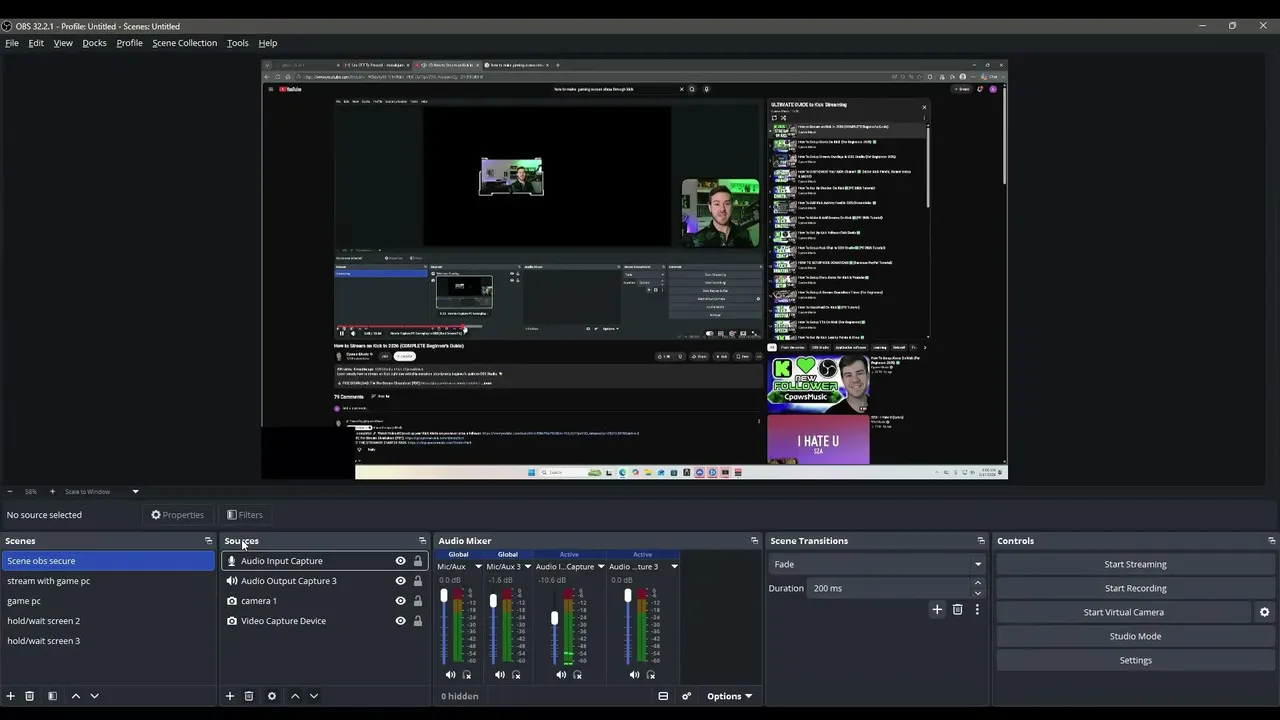
Task: Open Audio Output Capture 3 mixer channel dropdown
Action: pyautogui.click(x=674, y=567)
